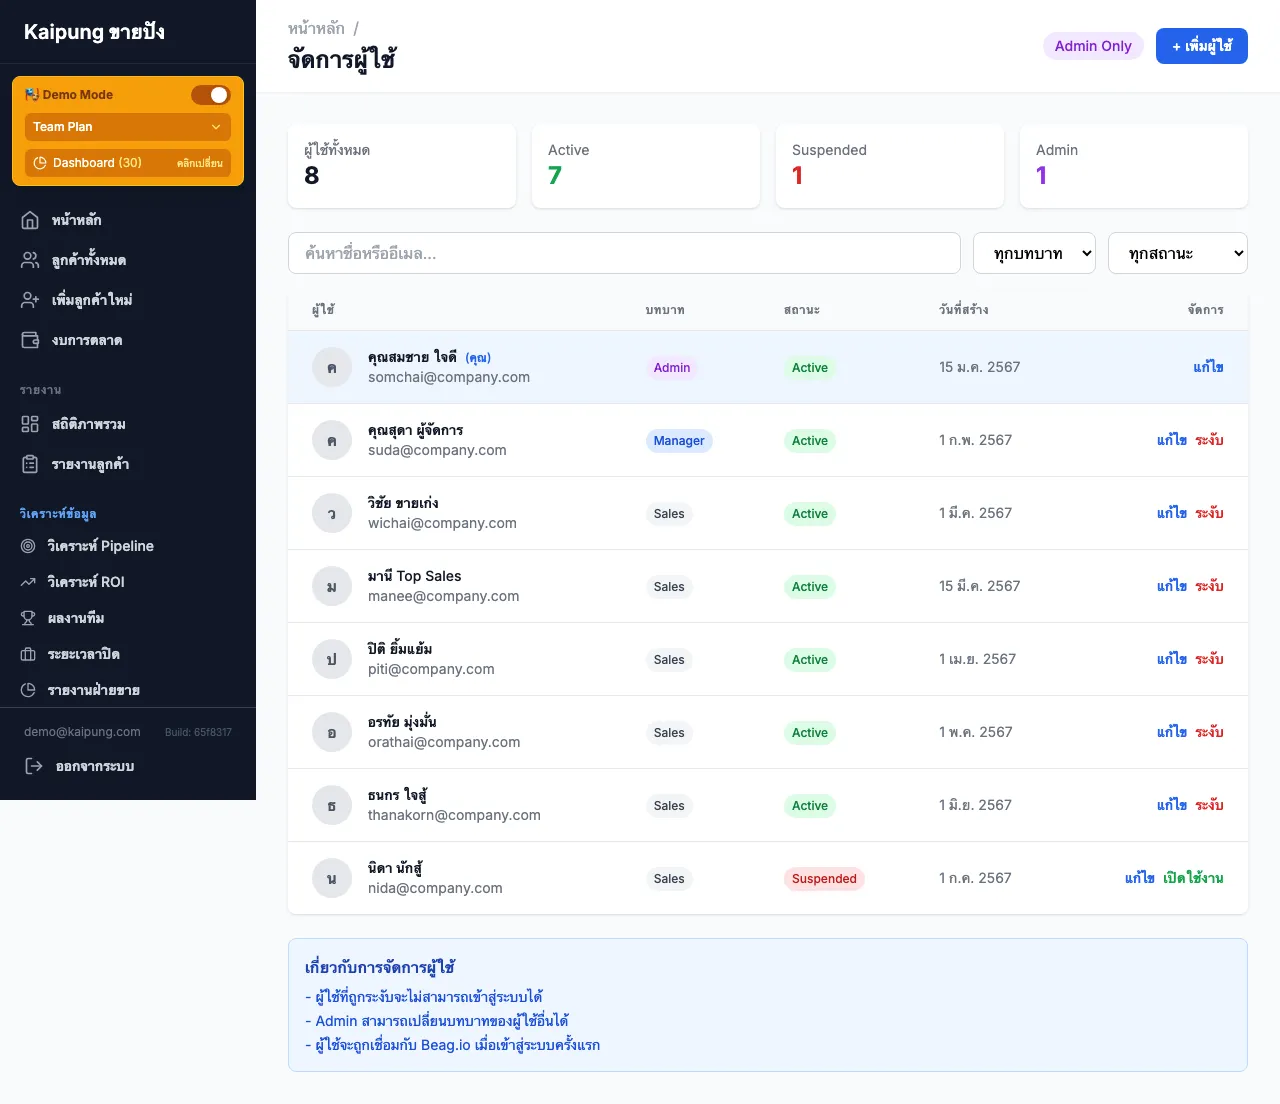Click the all customers people icon

pyautogui.click(x=30, y=260)
